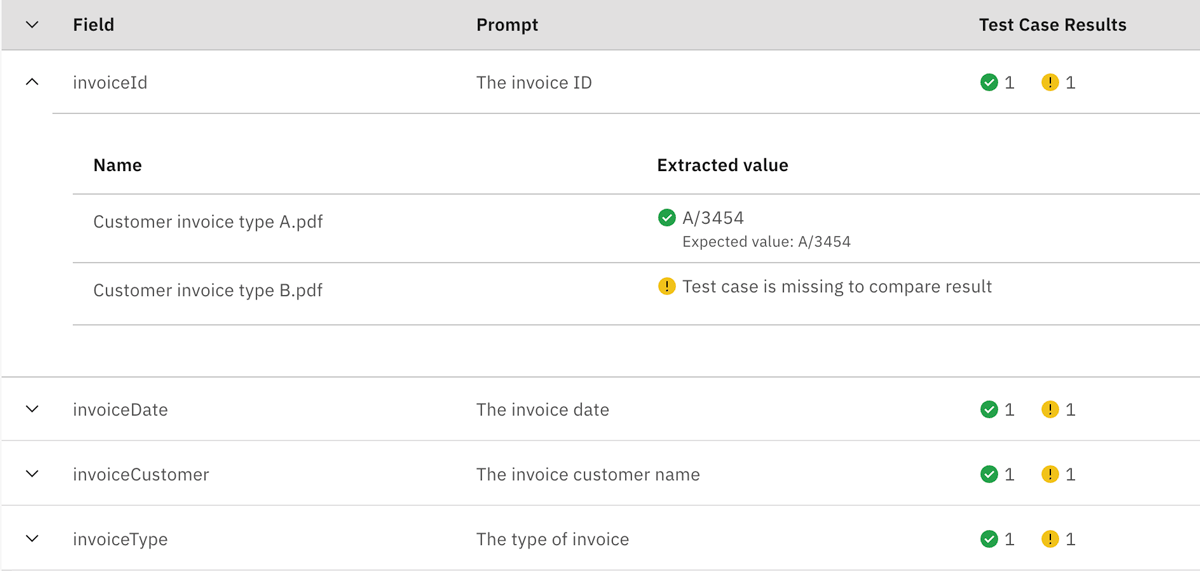Screen dimensions: 1200x571
Task: Click the invoiceId field name
Action: pos(110,83)
